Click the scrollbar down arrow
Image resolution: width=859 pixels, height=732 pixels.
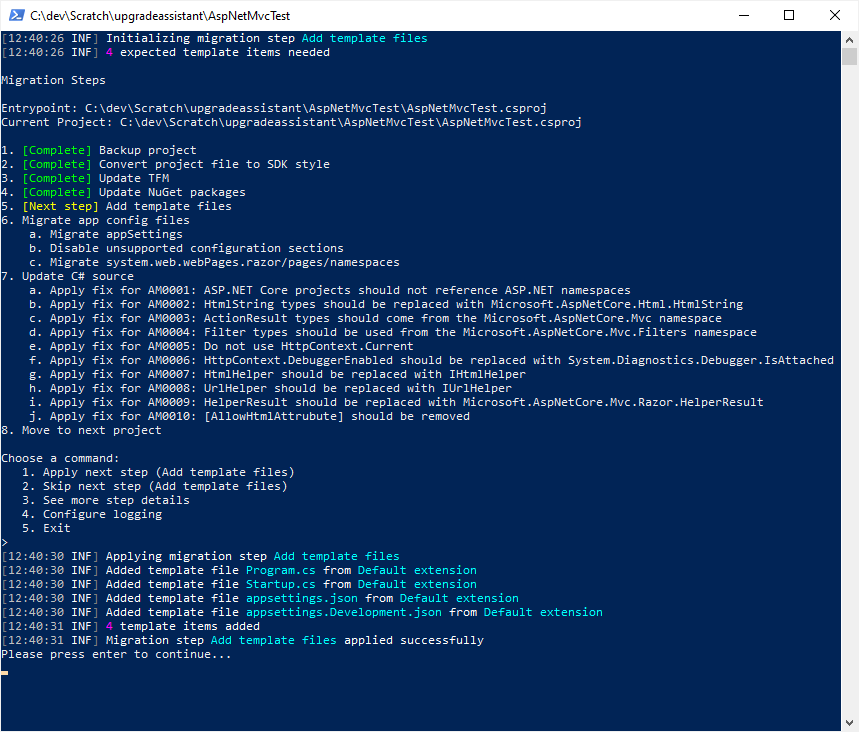pos(851,723)
